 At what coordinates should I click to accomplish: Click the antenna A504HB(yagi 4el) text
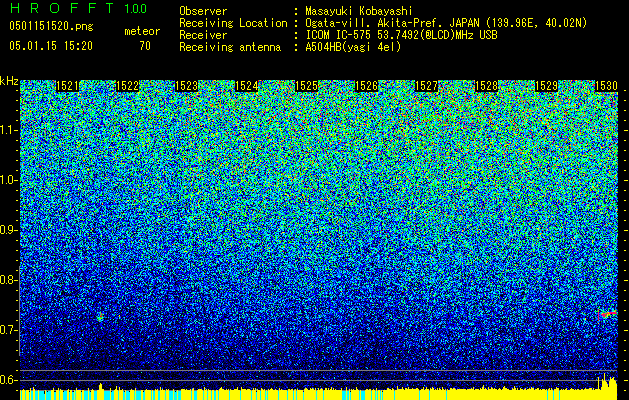click(x=353, y=47)
